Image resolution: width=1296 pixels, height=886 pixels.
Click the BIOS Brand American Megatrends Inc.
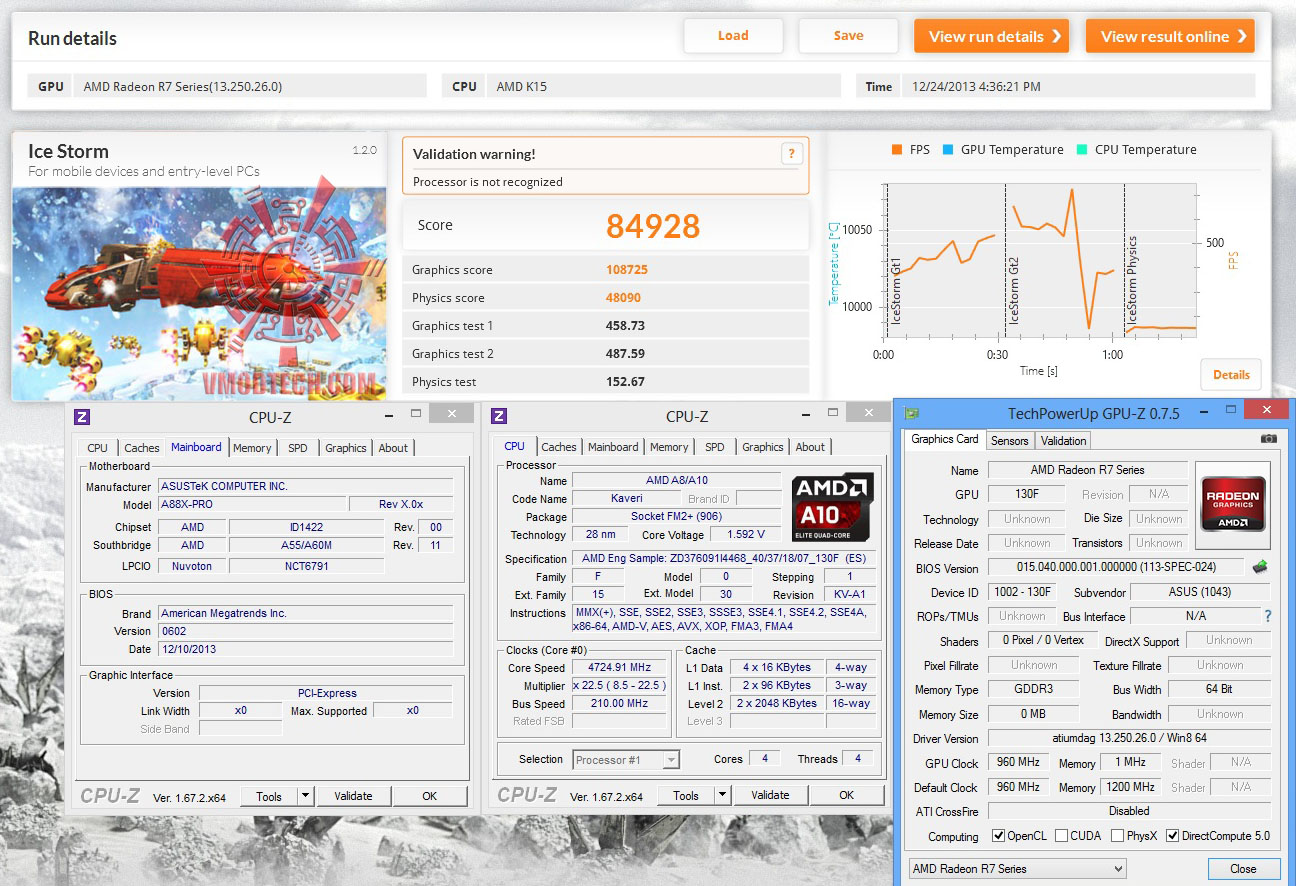[x=305, y=613]
